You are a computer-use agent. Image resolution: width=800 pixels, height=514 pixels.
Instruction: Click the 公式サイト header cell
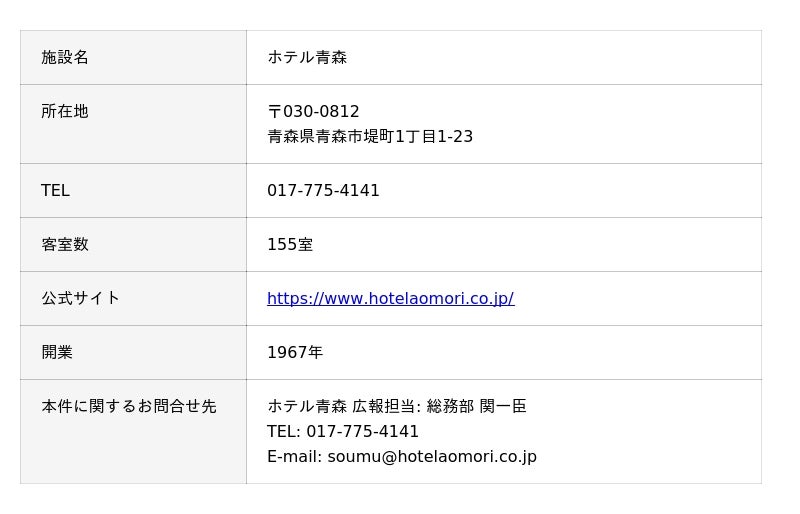80,298
